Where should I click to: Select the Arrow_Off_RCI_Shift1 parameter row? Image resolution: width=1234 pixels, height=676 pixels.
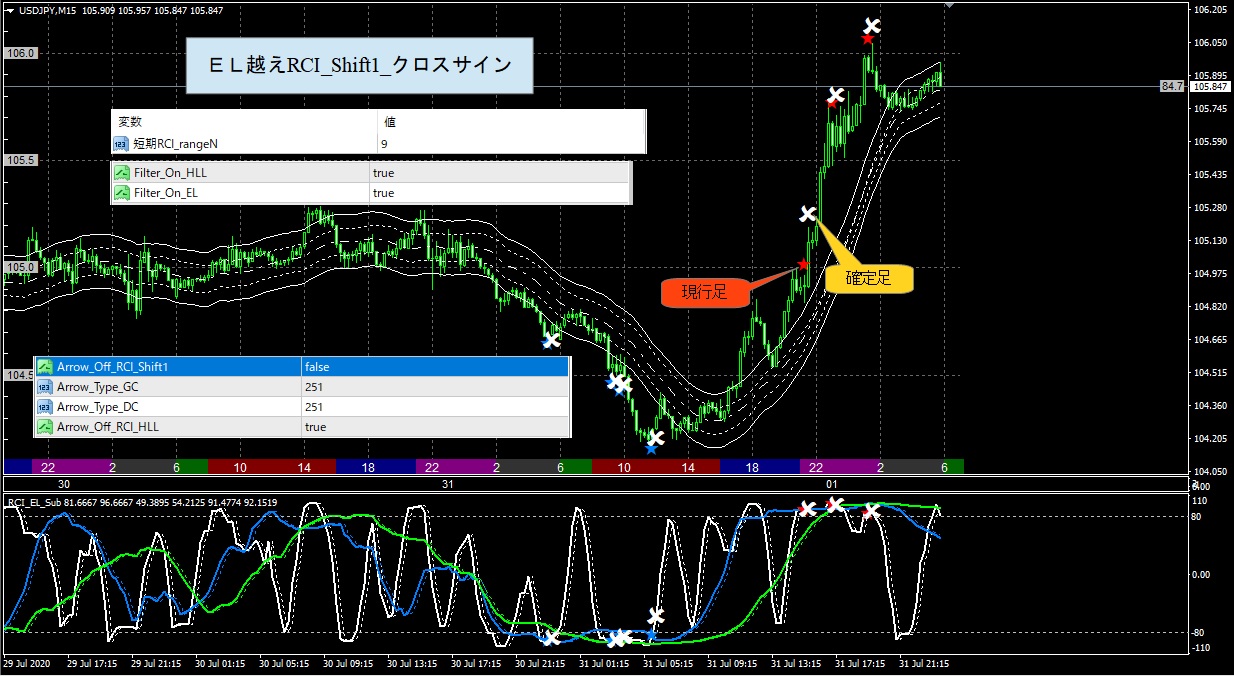[302, 367]
